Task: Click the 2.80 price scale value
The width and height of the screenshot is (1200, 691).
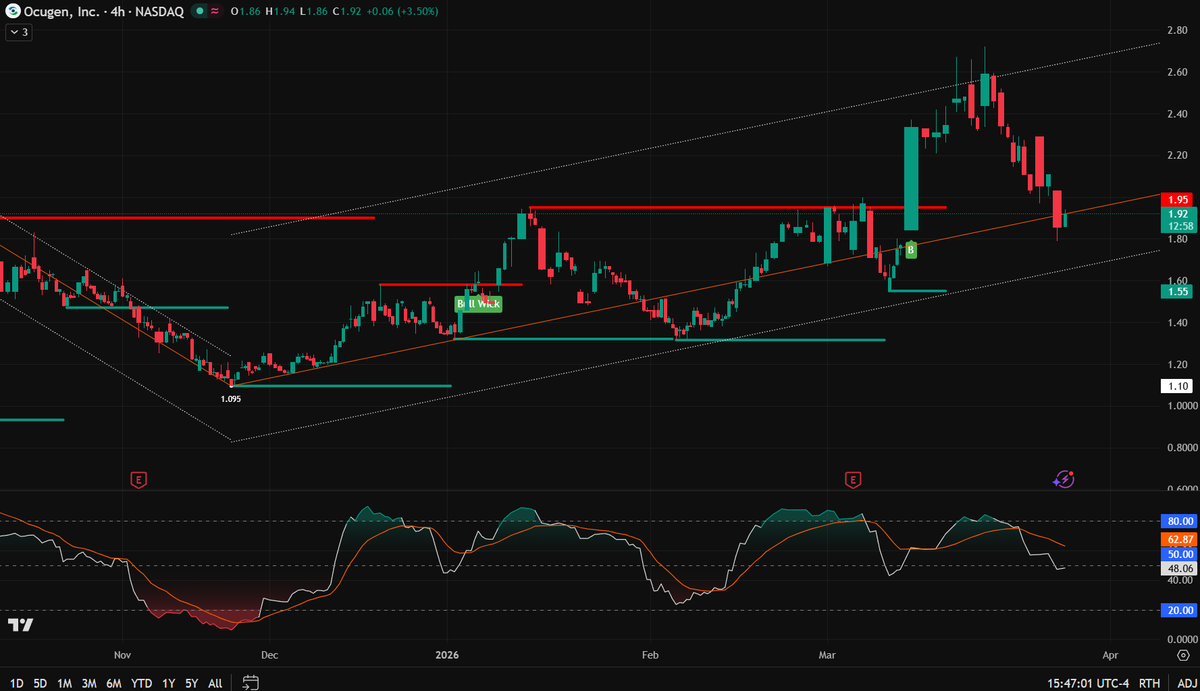Action: (x=1177, y=31)
